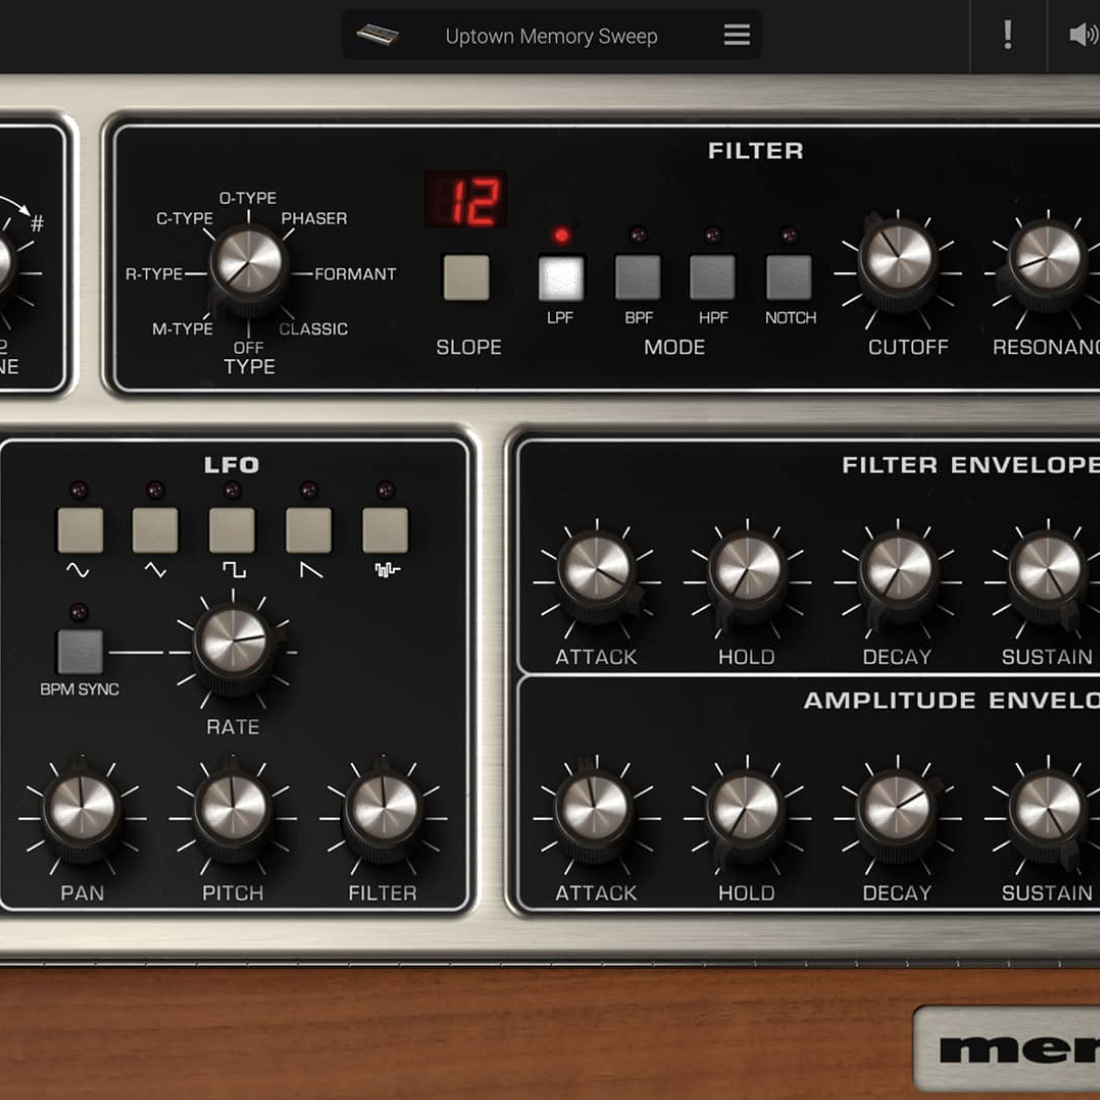Click the Filter Envelope ATTACK knob
1100x1100 pixels.
597,575
